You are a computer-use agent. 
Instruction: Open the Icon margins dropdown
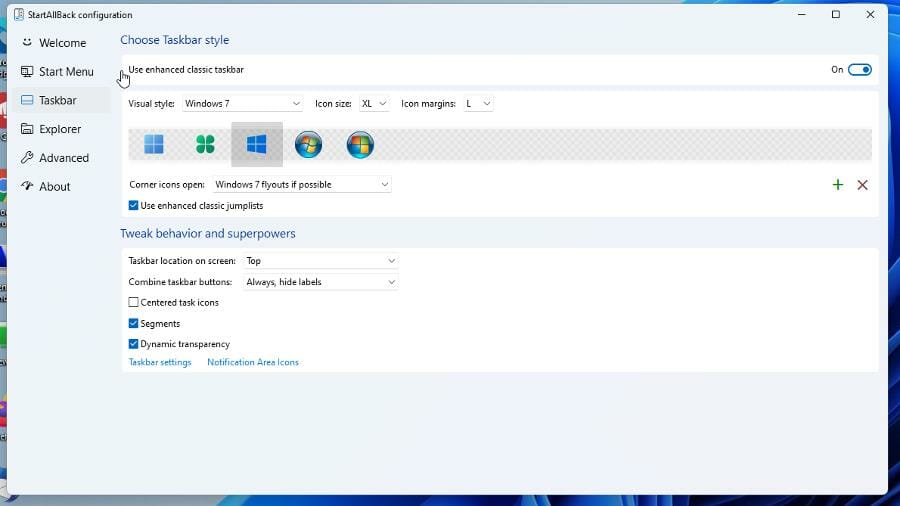478,104
